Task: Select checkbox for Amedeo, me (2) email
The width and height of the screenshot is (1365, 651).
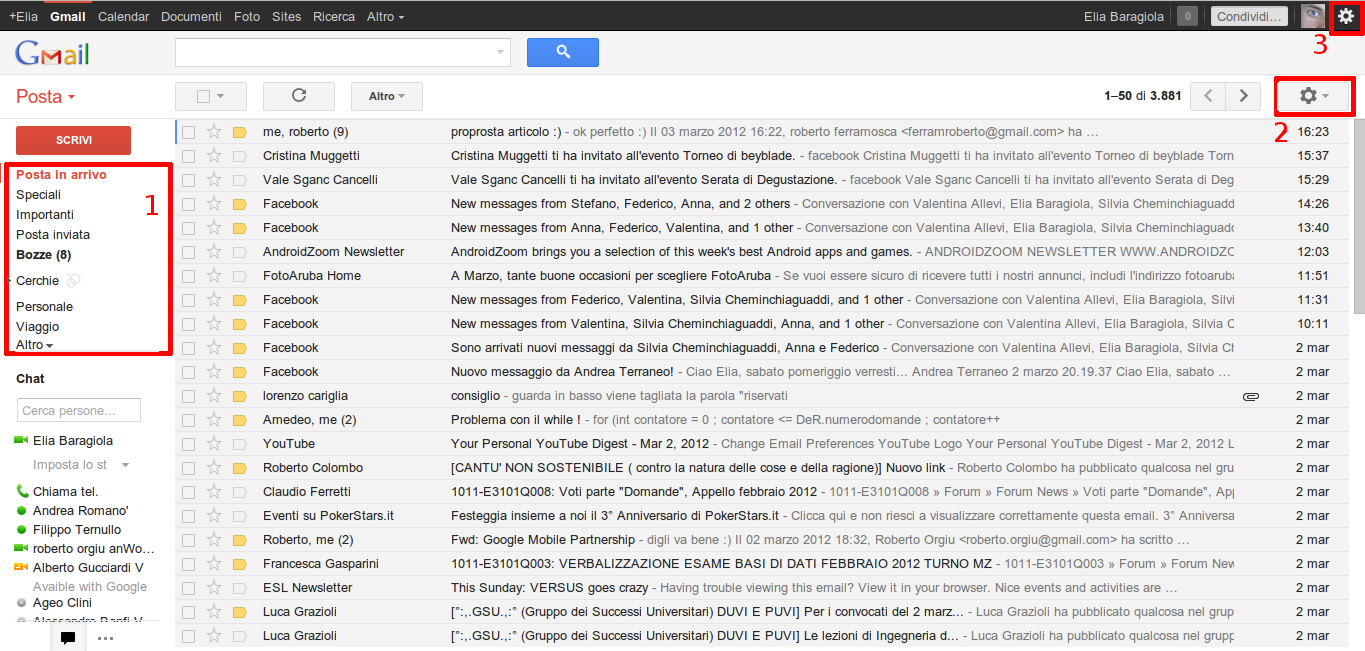Action: (188, 420)
